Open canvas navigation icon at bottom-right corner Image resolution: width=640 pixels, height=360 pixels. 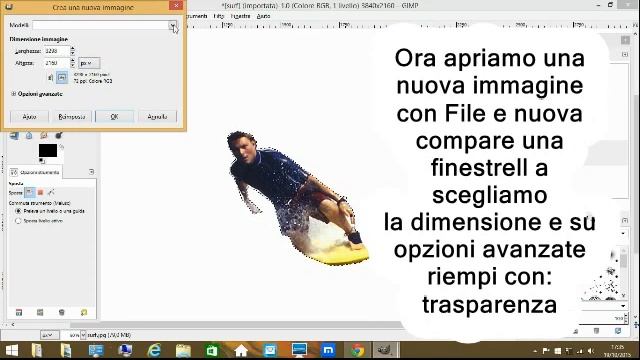pos(636,325)
